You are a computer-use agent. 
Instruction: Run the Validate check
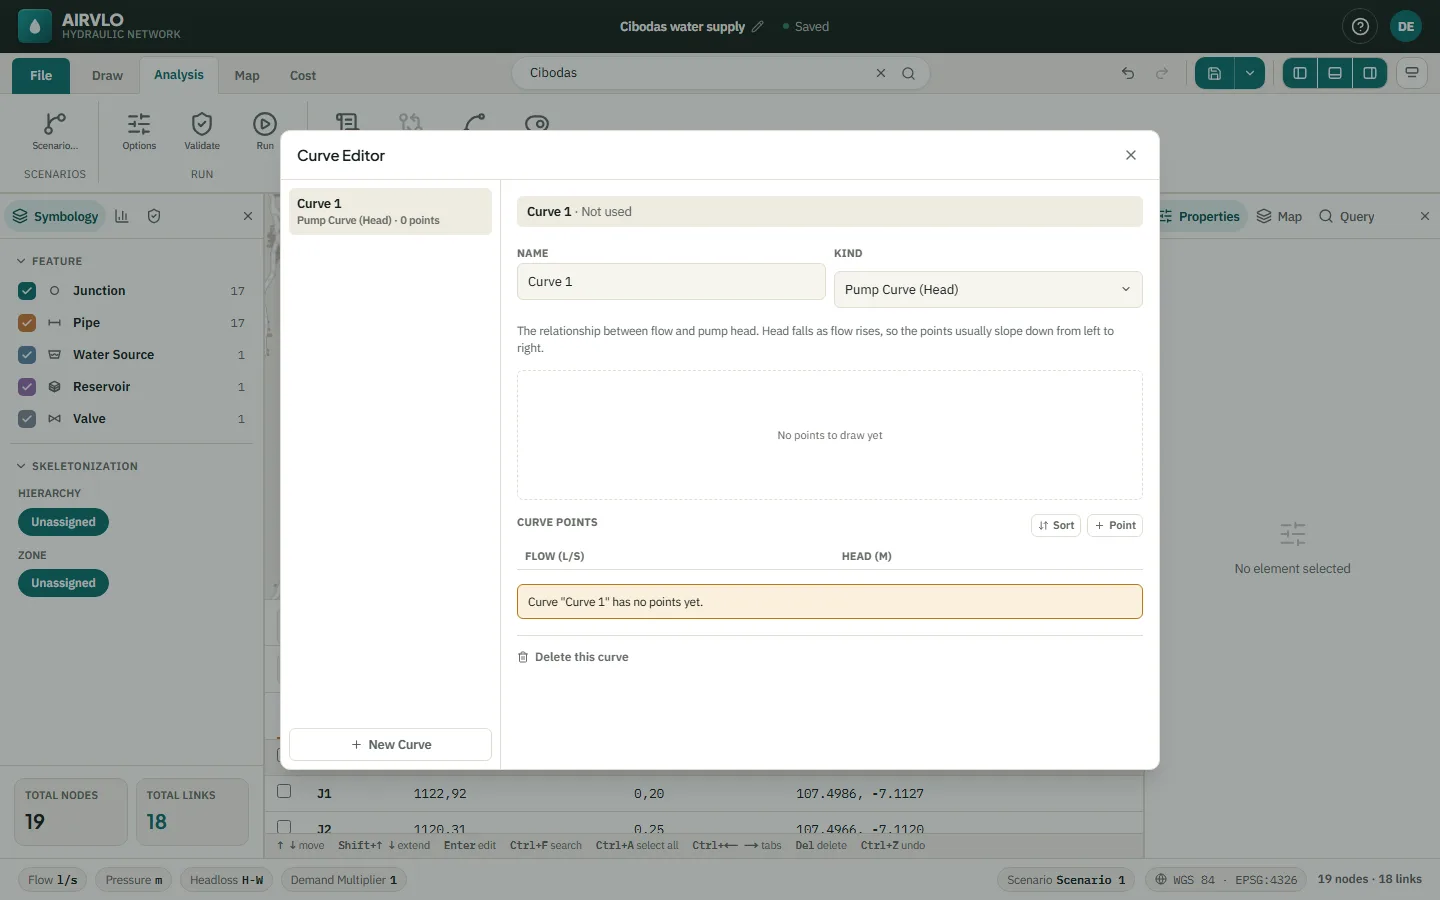202,131
